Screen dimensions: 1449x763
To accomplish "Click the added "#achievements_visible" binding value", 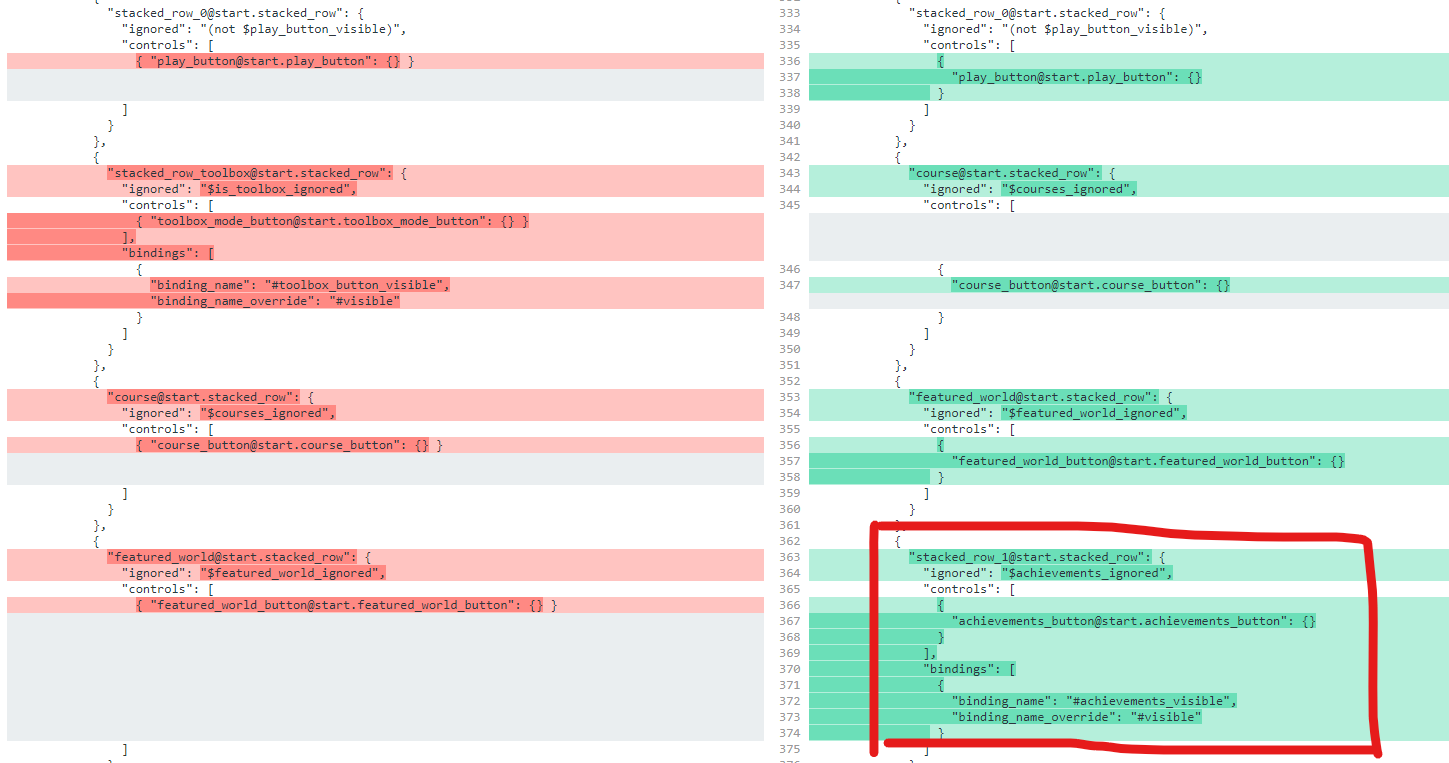I will (x=1151, y=701).
